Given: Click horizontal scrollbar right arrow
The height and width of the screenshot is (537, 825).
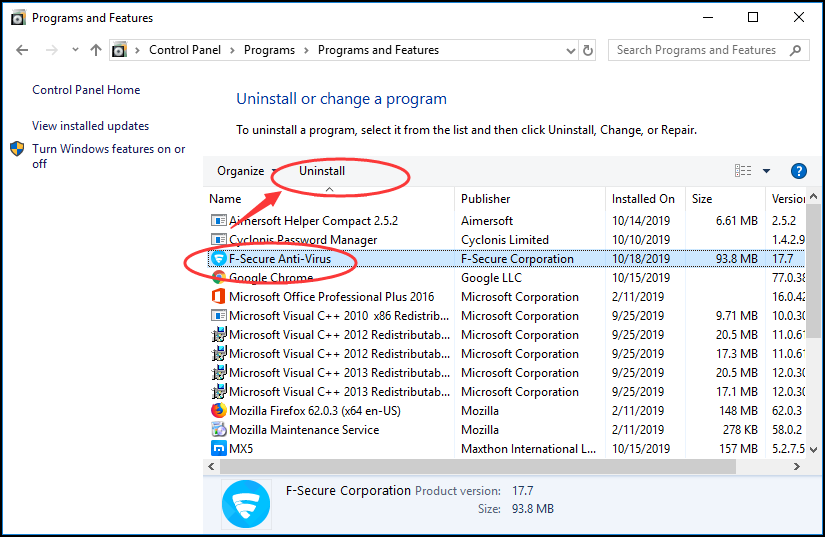Looking at the screenshot, I should pyautogui.click(x=797, y=466).
